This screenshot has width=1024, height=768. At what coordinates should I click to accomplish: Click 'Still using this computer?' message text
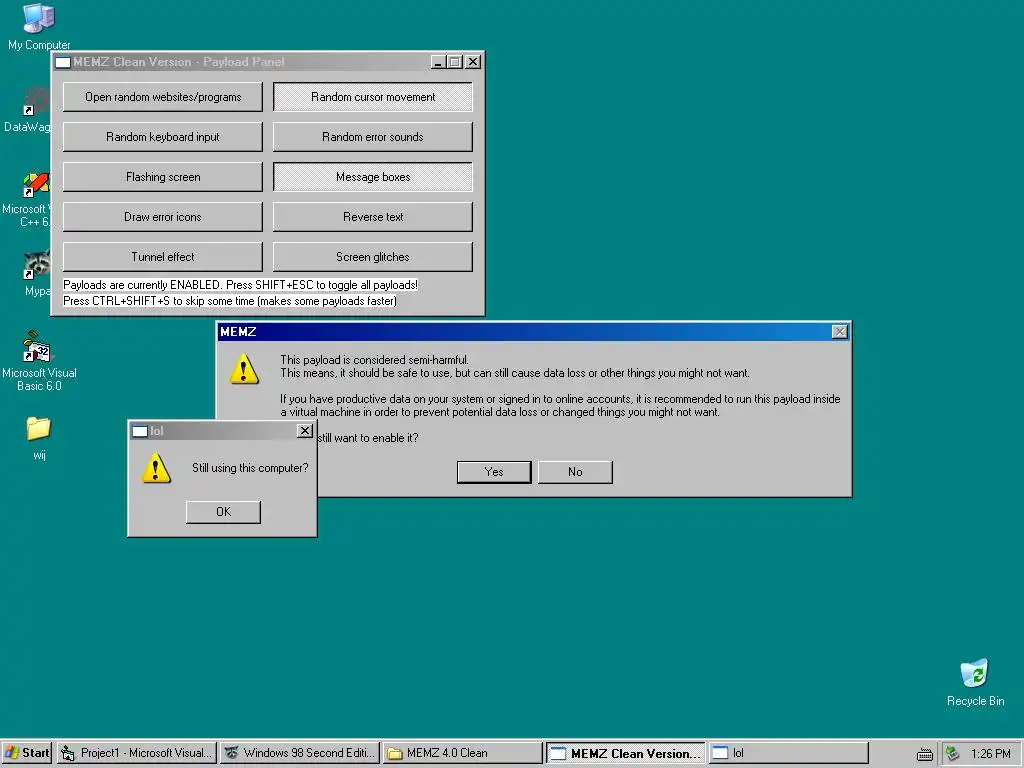pyautogui.click(x=250, y=468)
